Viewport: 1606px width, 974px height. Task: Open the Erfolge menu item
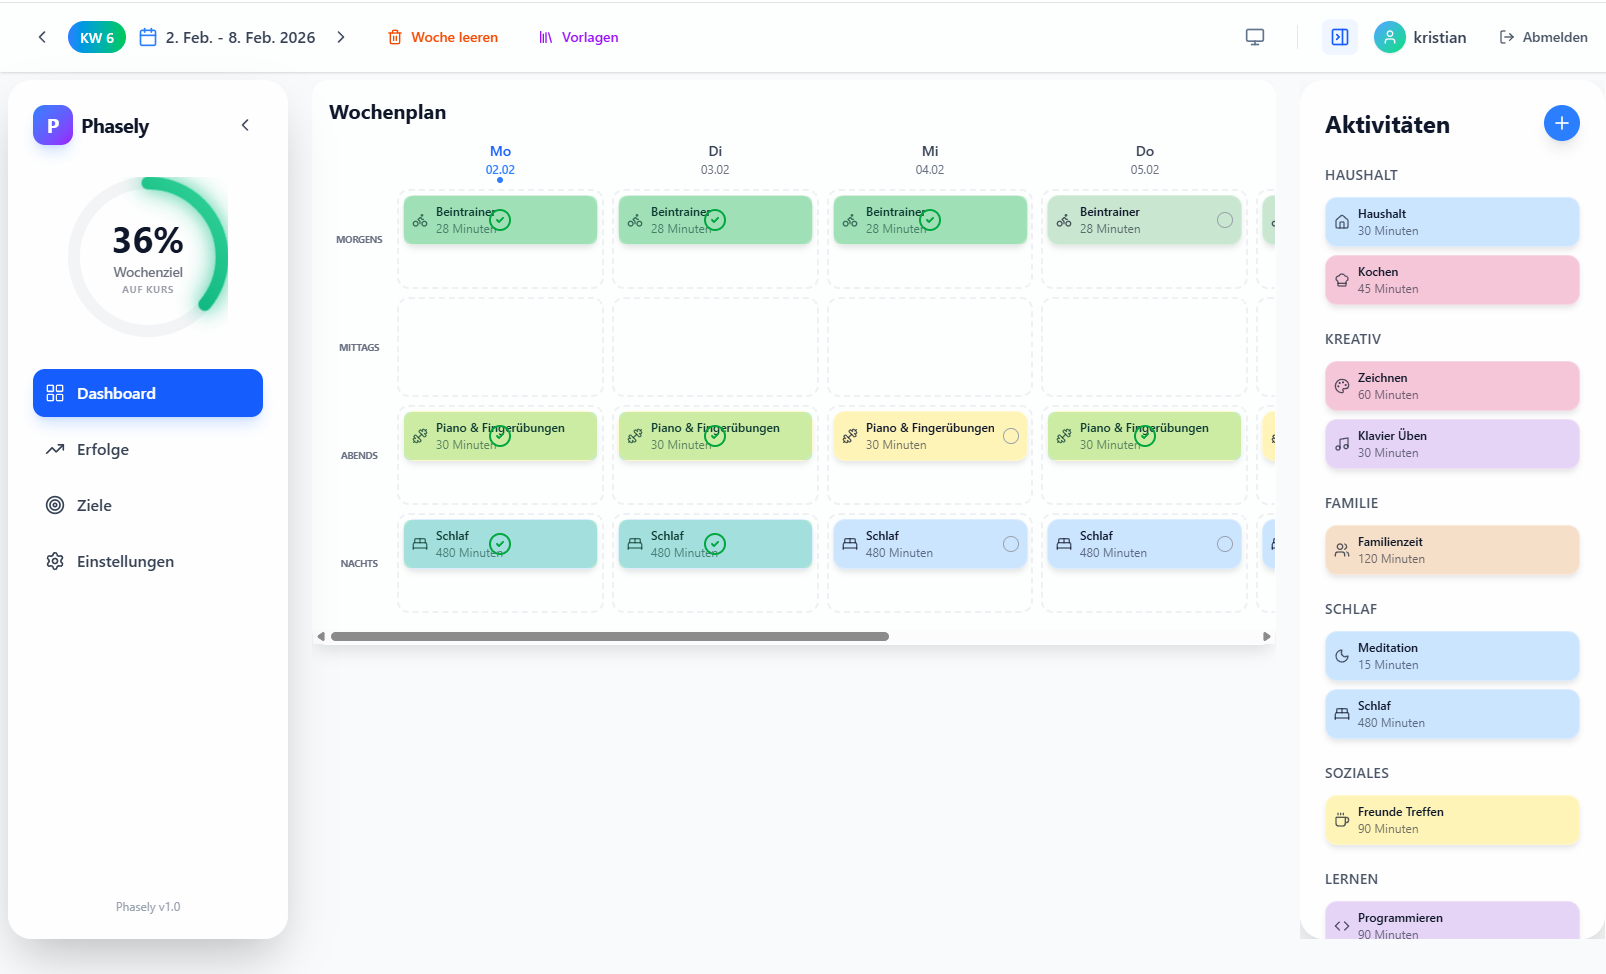(x=103, y=449)
